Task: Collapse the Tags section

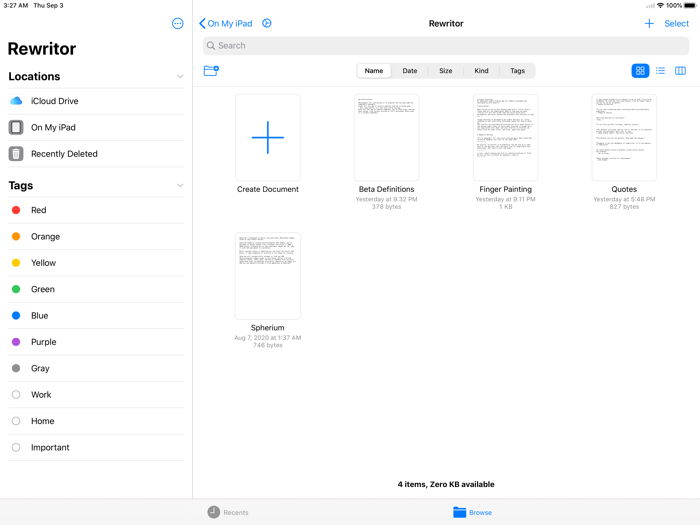Action: 180,185
